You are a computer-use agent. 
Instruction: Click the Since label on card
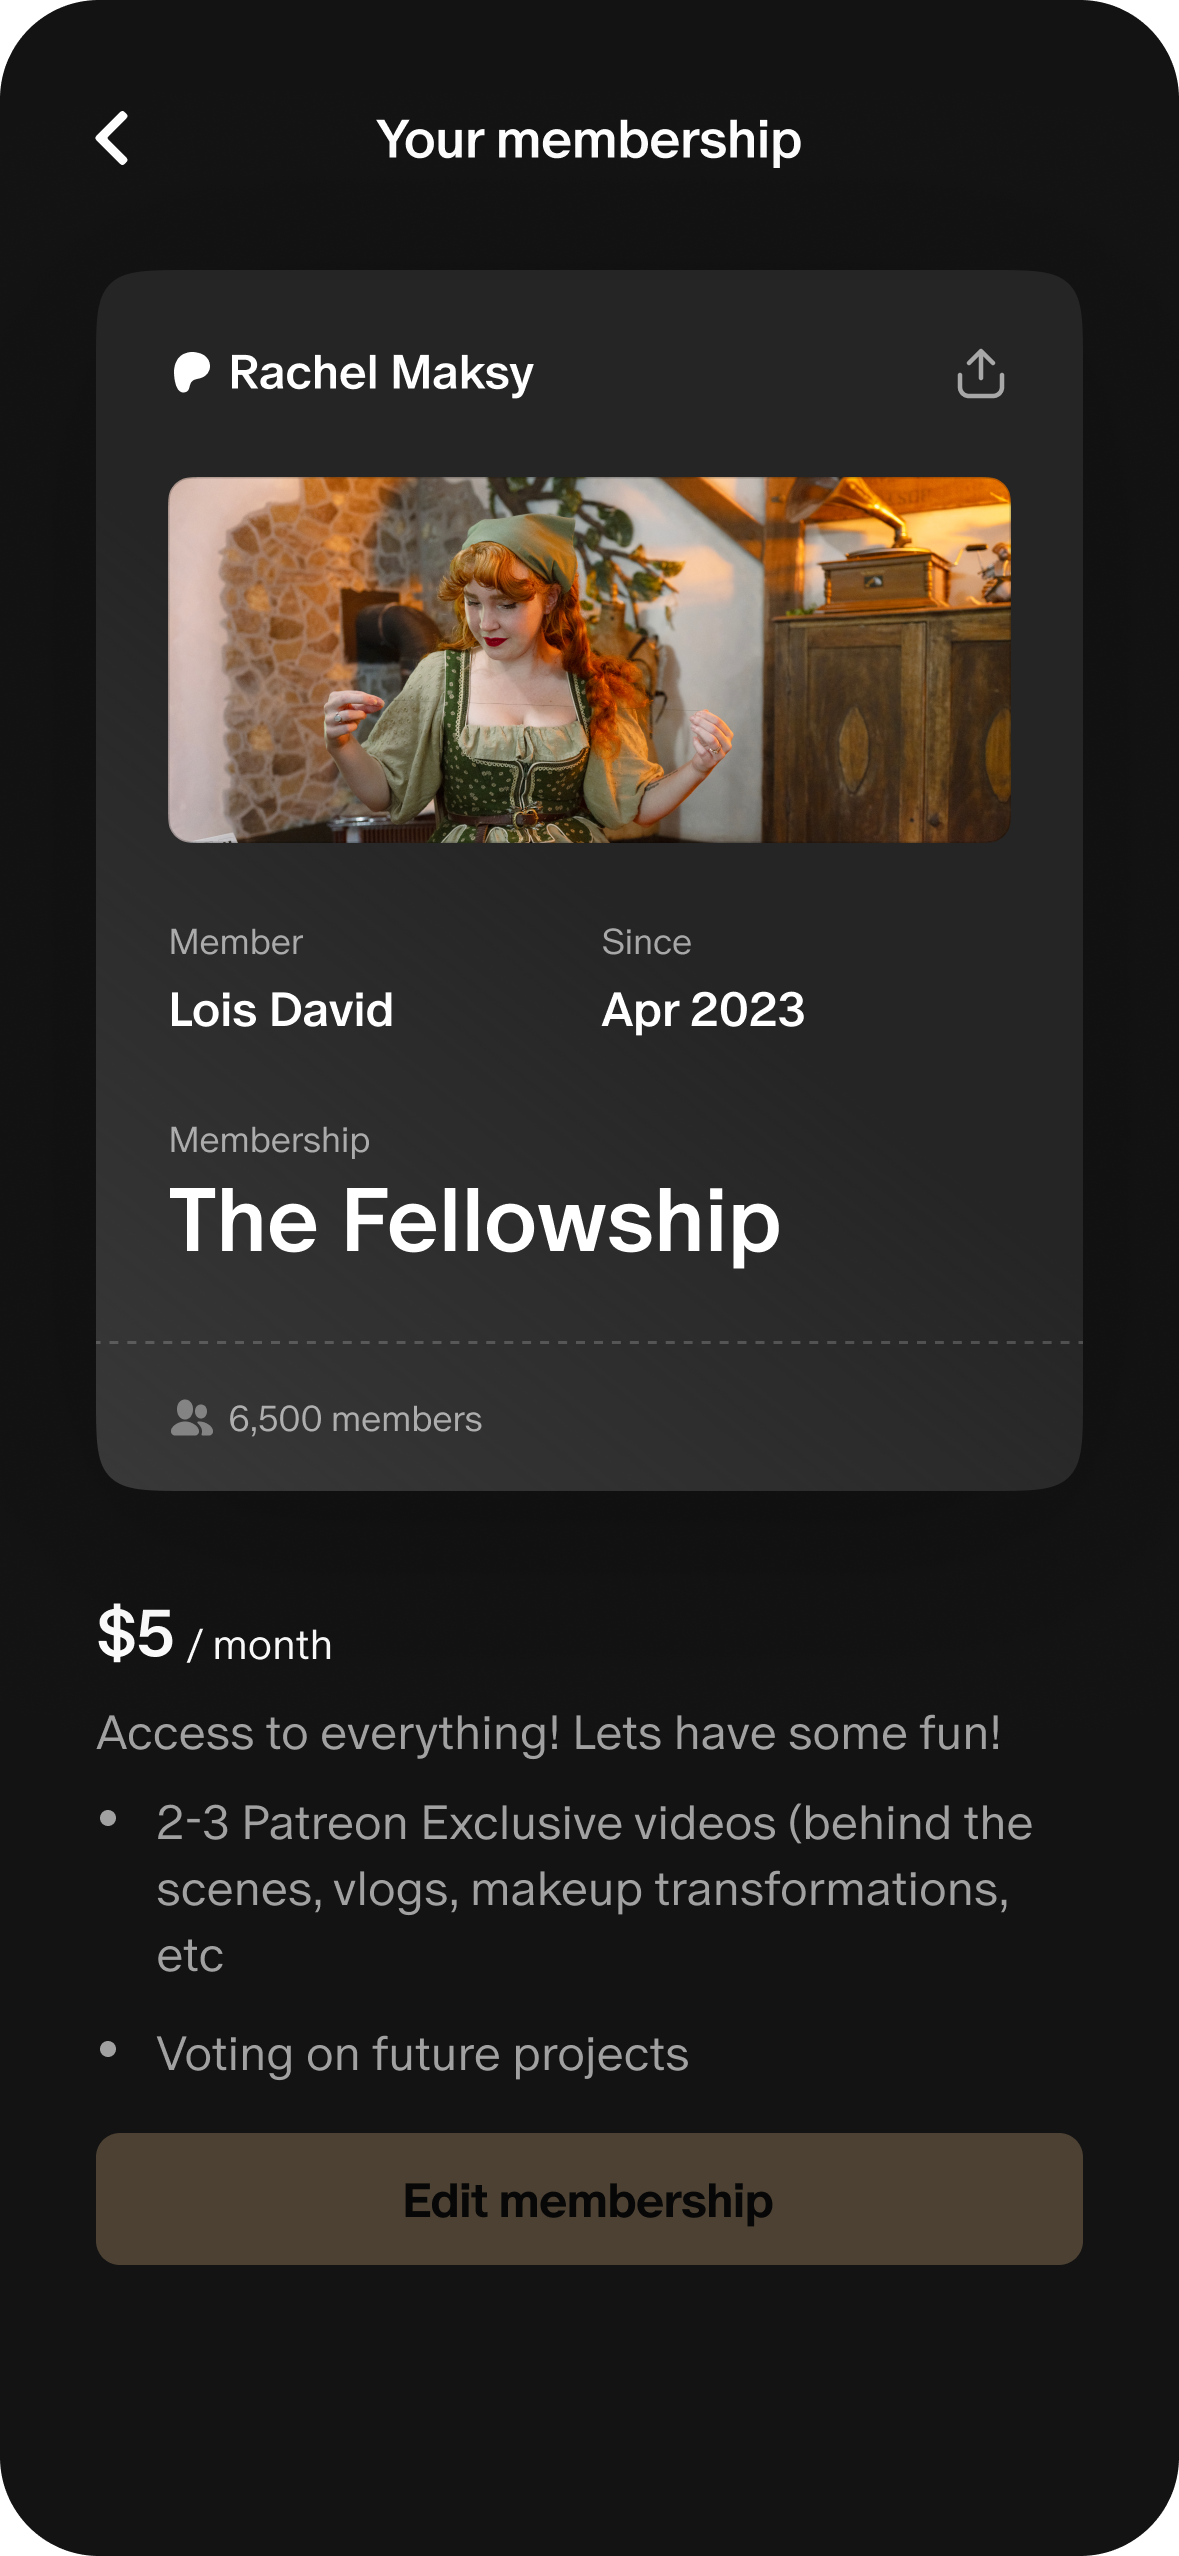coord(646,942)
